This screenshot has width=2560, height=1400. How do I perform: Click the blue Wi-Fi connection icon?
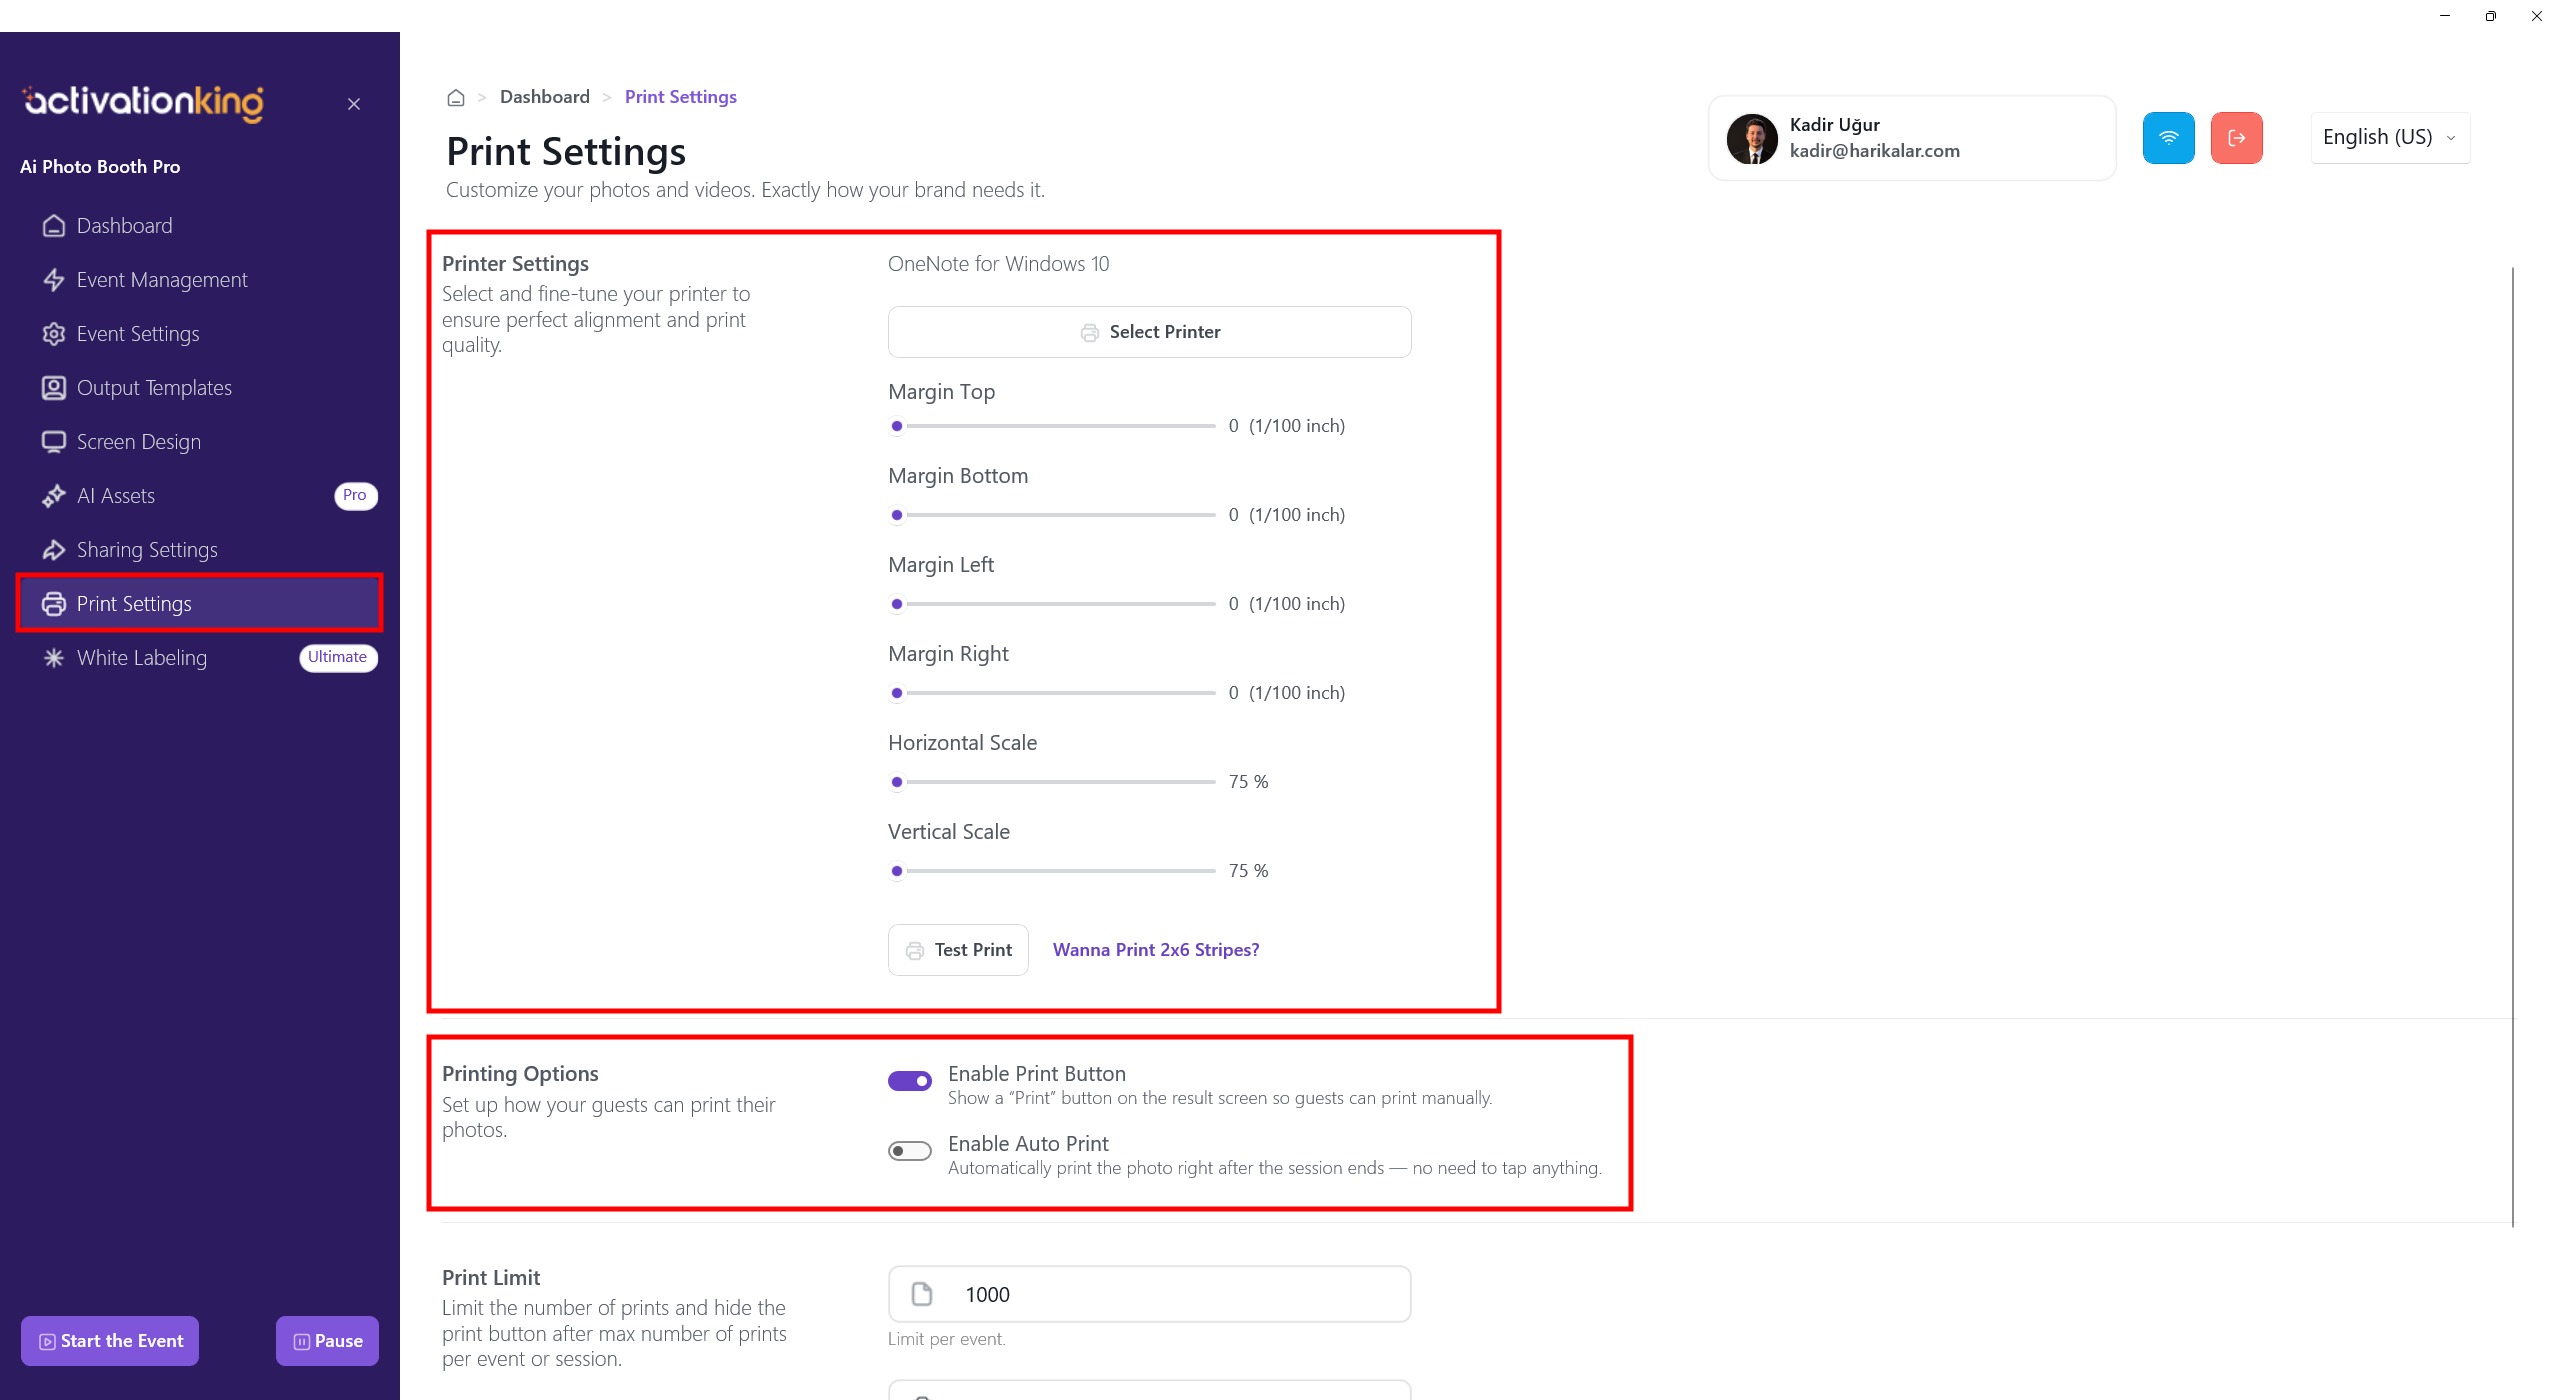click(2168, 138)
